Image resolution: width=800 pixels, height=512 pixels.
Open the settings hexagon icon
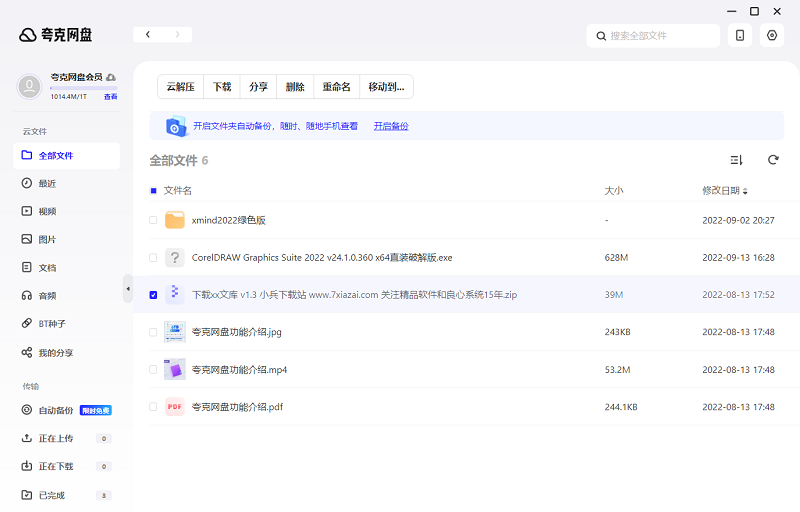772,35
